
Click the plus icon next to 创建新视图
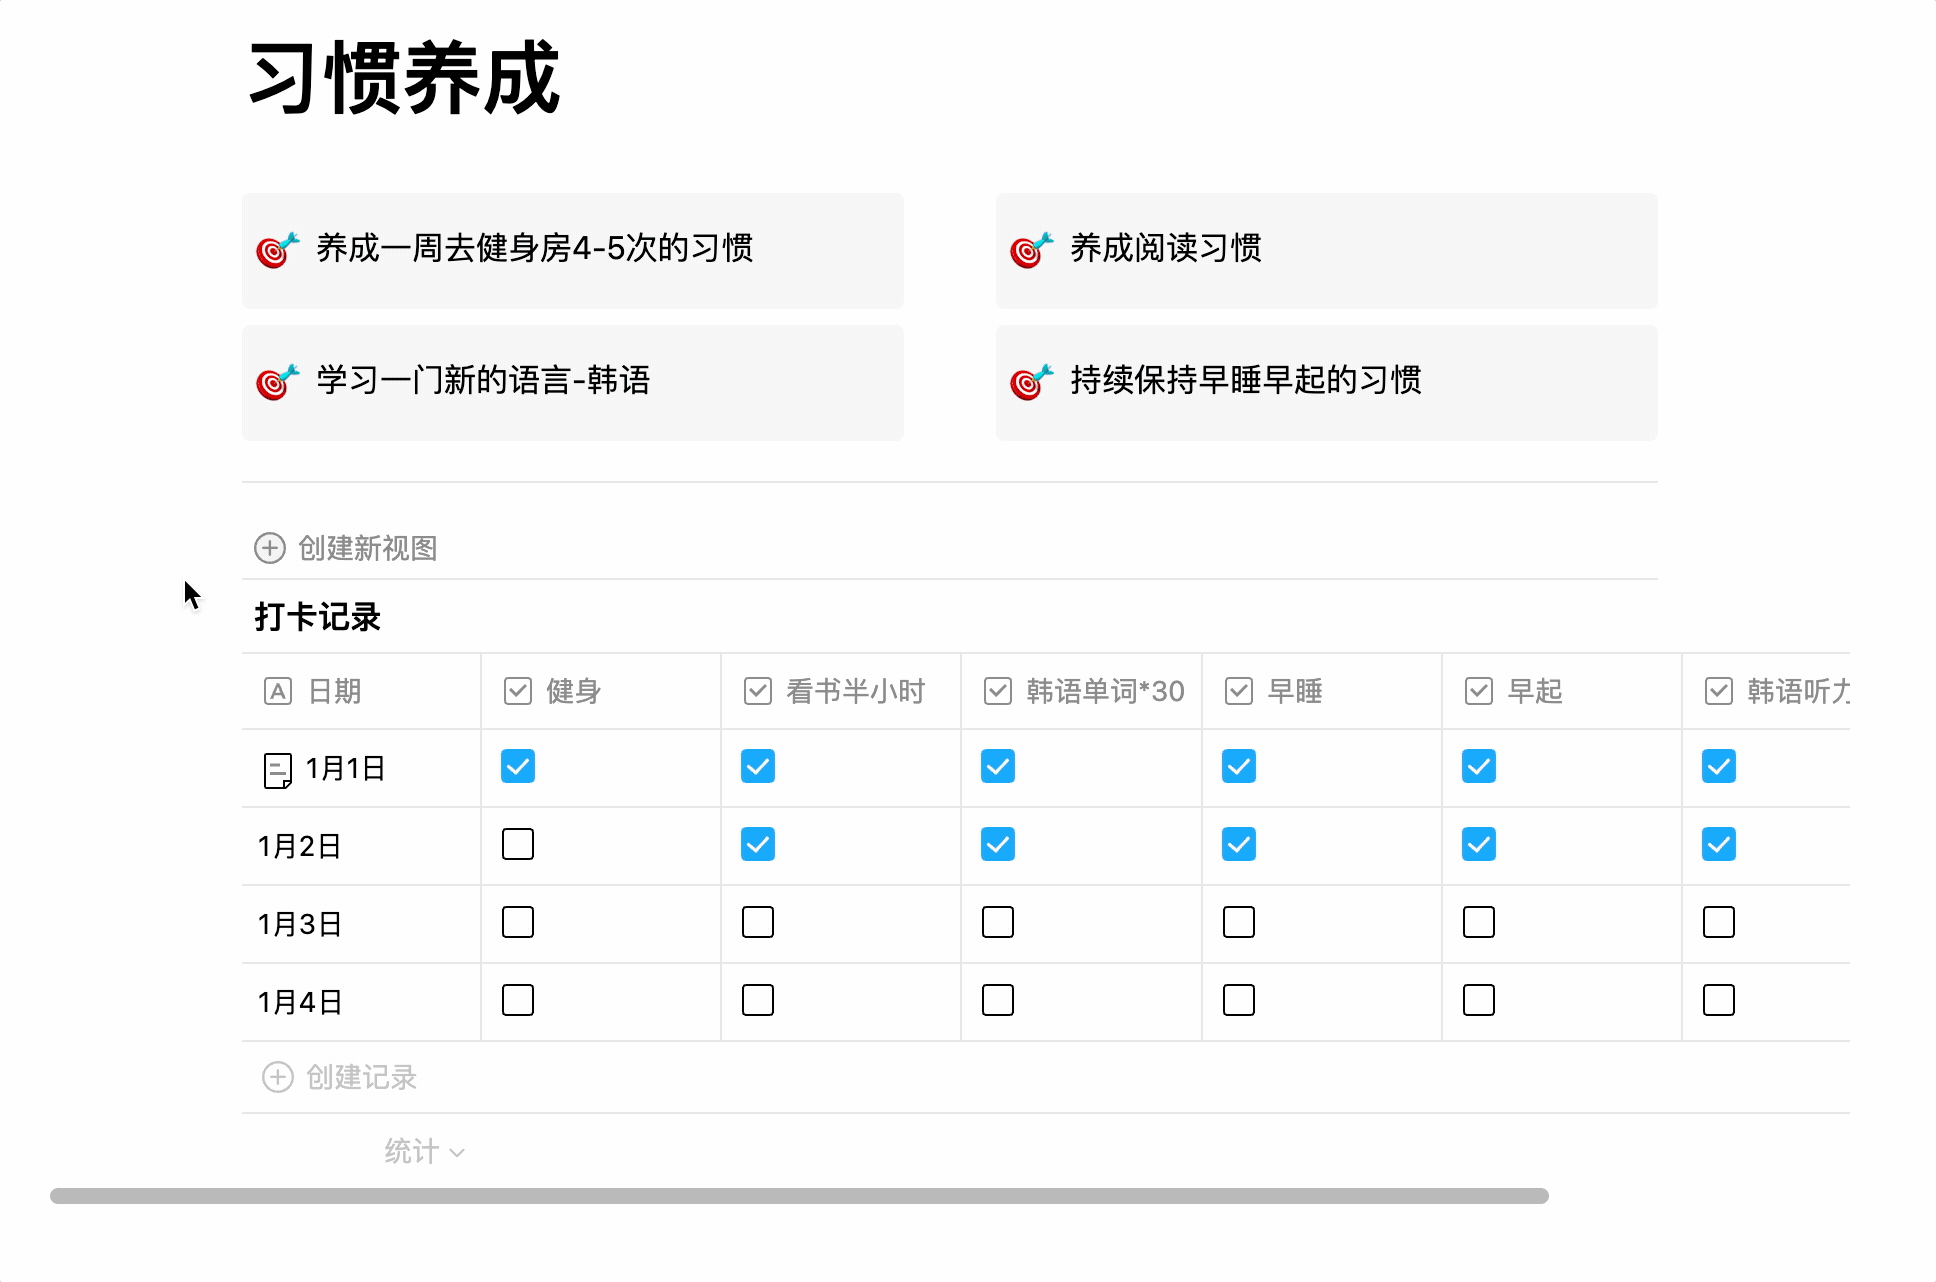270,548
